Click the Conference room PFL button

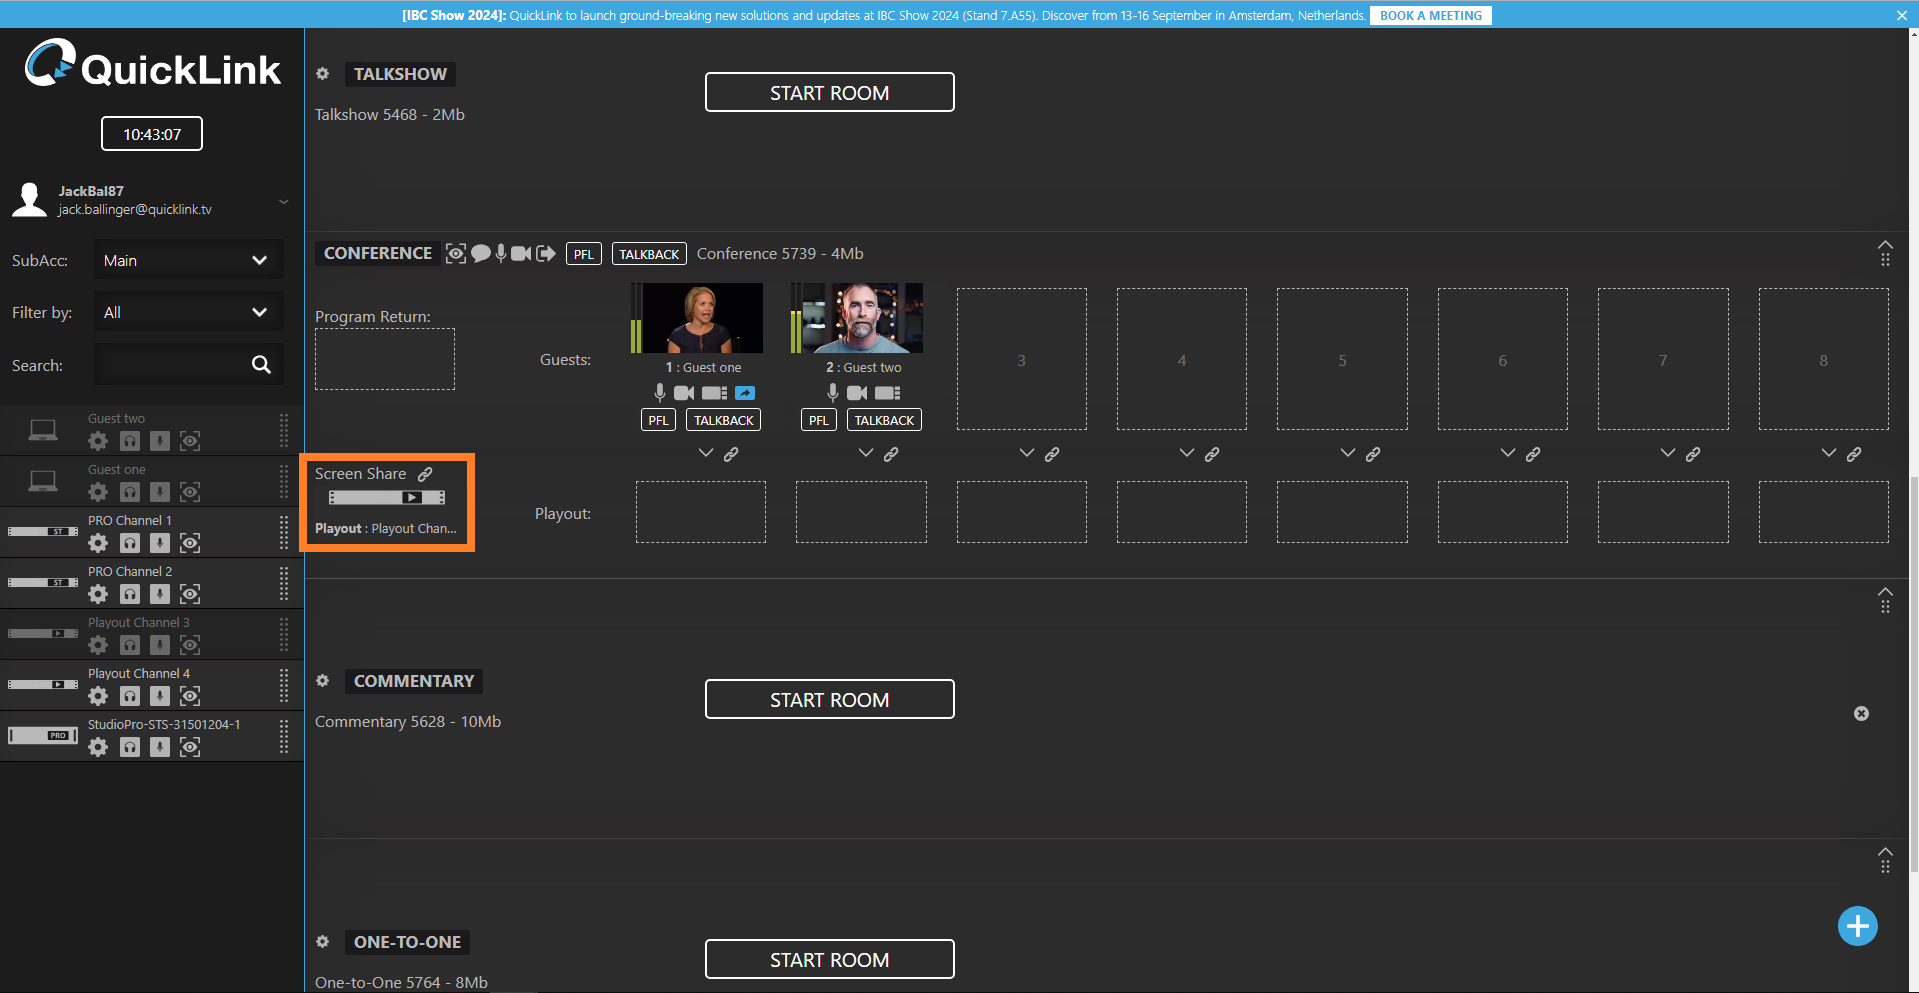click(583, 254)
